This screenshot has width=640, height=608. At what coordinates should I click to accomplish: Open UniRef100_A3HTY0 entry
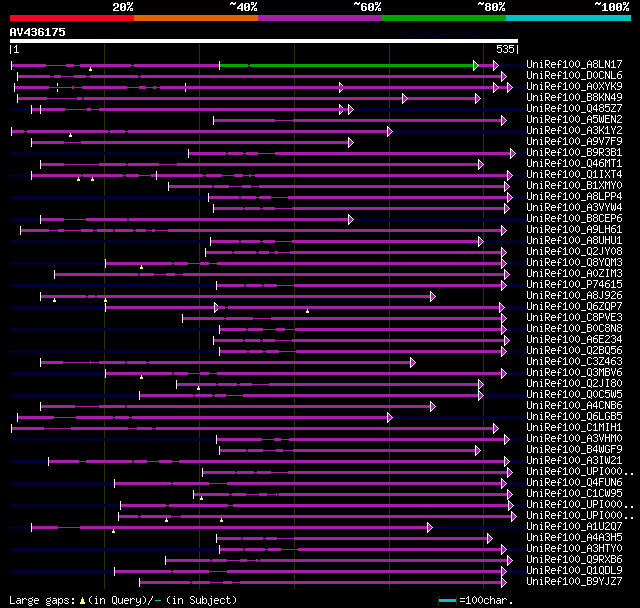pos(574,549)
